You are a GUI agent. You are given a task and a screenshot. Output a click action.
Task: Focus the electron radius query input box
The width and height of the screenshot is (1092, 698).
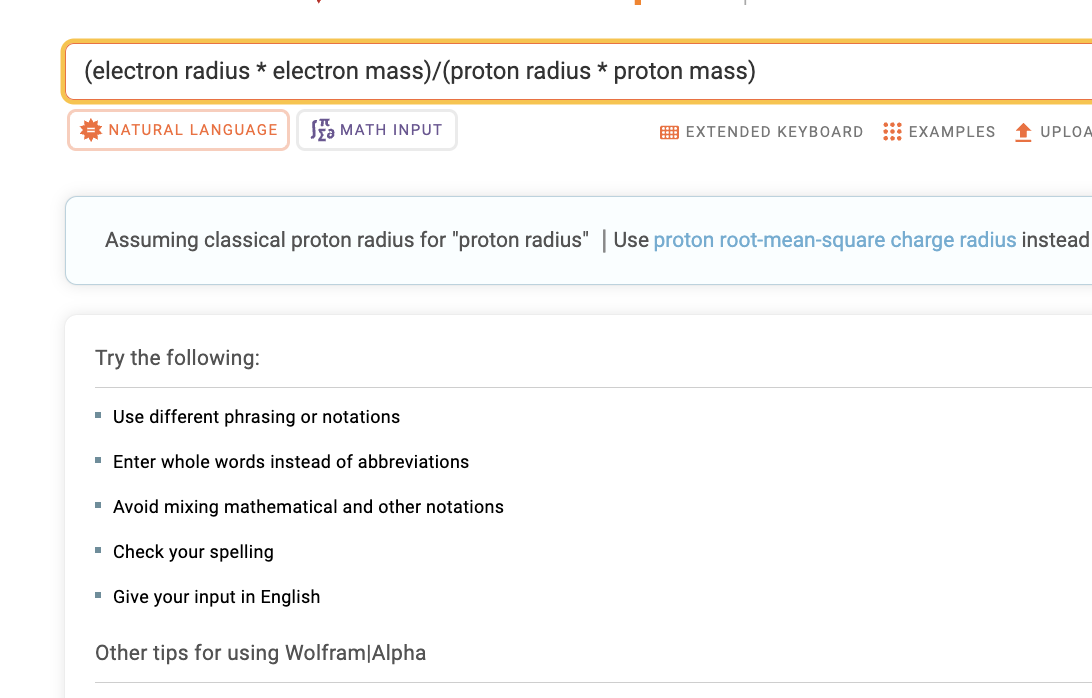click(578, 71)
